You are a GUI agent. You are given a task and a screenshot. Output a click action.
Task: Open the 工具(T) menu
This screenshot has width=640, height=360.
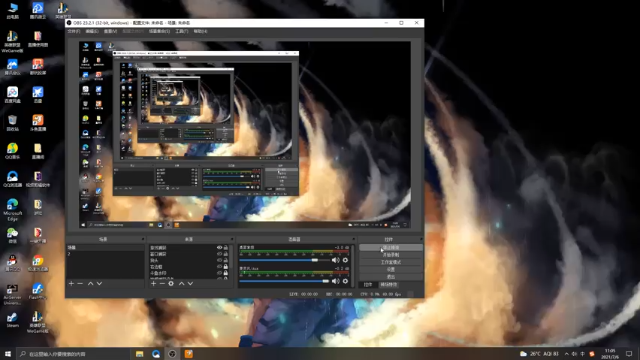click(x=182, y=31)
